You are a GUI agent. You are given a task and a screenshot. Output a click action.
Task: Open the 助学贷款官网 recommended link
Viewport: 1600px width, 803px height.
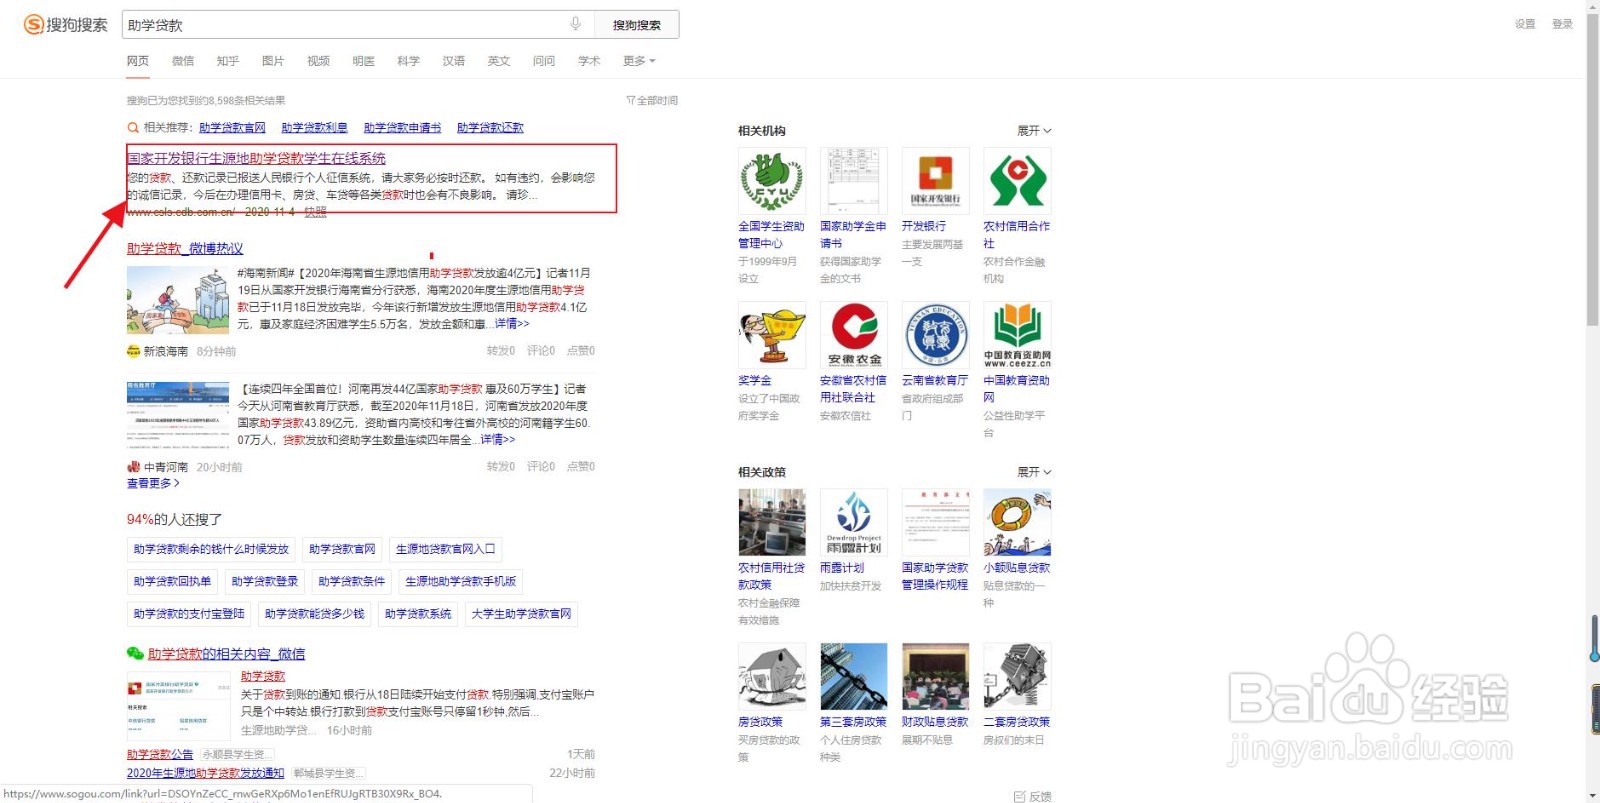coord(232,128)
